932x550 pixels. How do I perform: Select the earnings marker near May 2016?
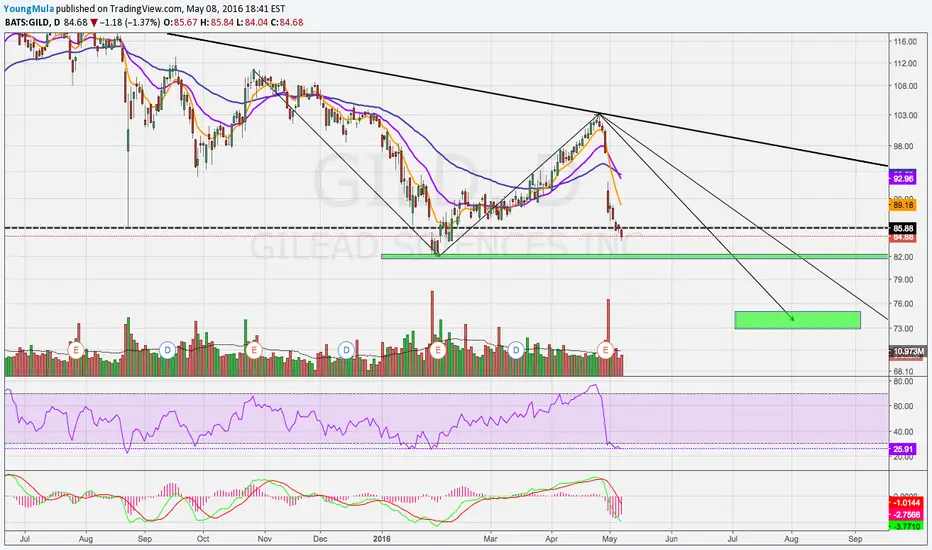pos(606,350)
